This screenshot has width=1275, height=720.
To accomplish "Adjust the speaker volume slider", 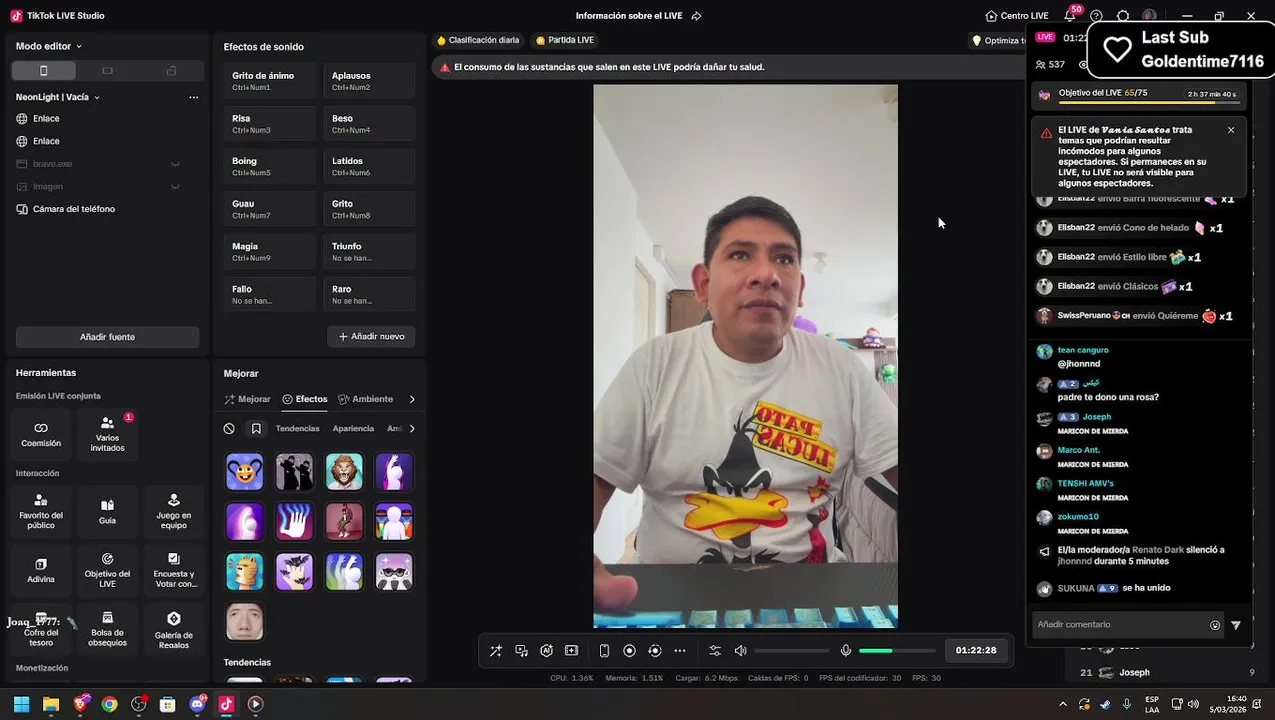I will (x=792, y=651).
